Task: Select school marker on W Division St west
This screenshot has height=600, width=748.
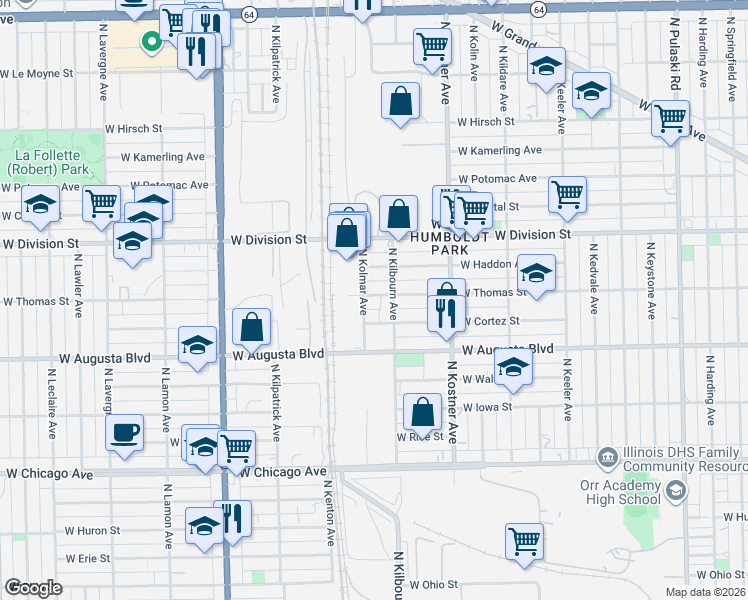Action: tap(133, 244)
